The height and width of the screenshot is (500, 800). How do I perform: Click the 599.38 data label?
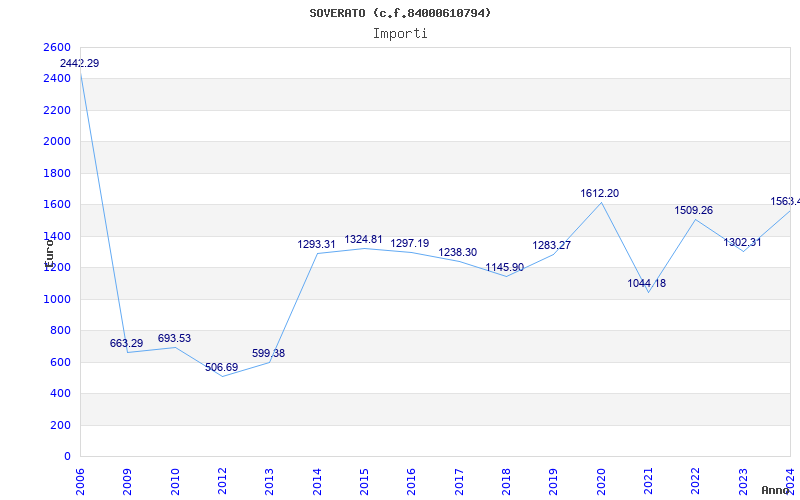click(x=268, y=354)
